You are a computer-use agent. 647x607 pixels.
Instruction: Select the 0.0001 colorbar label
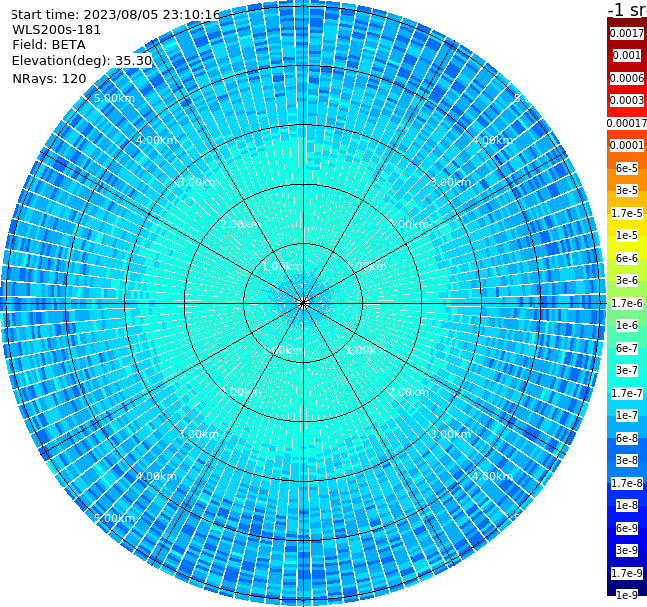click(x=627, y=145)
